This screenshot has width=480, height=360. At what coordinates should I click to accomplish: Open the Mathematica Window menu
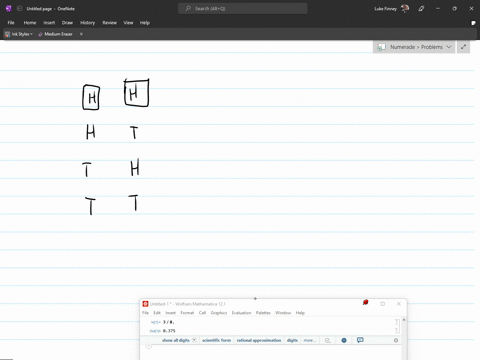(x=283, y=313)
